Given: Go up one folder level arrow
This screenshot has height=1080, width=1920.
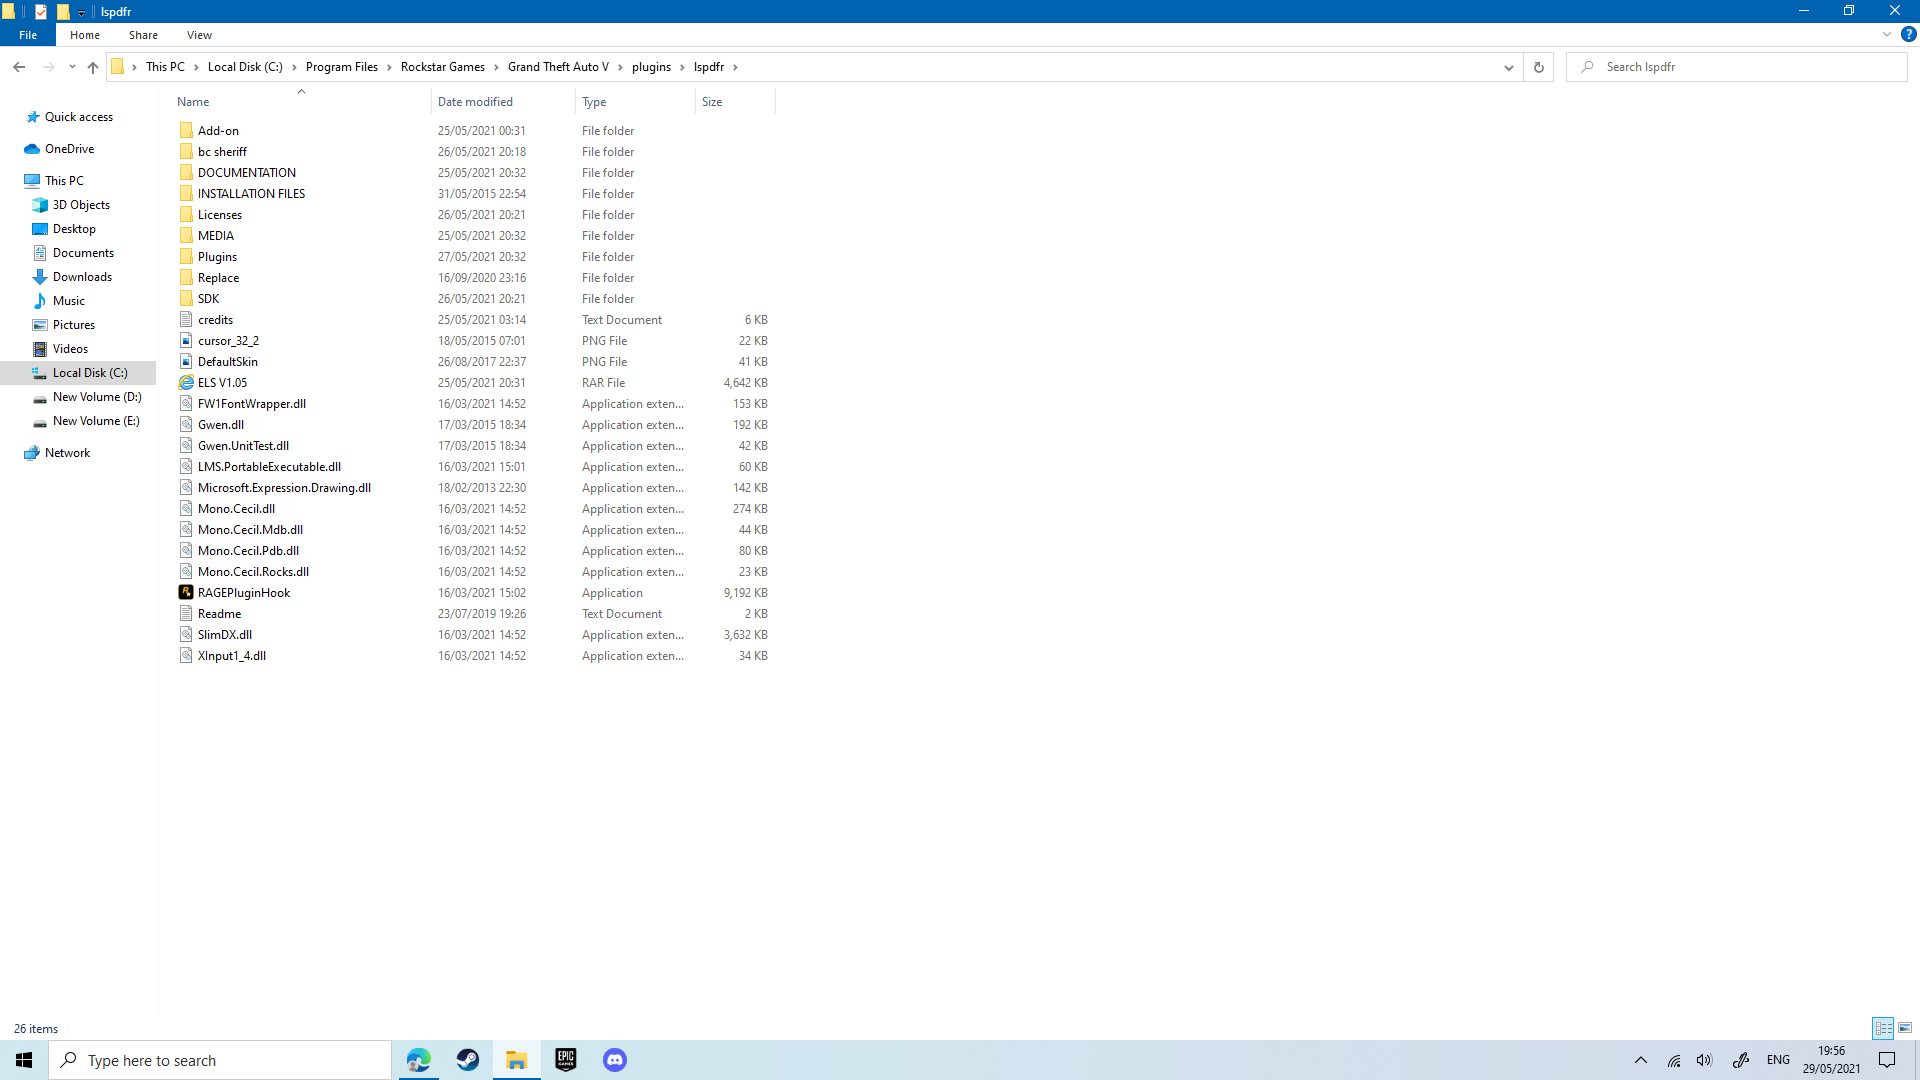Looking at the screenshot, I should pyautogui.click(x=93, y=67).
